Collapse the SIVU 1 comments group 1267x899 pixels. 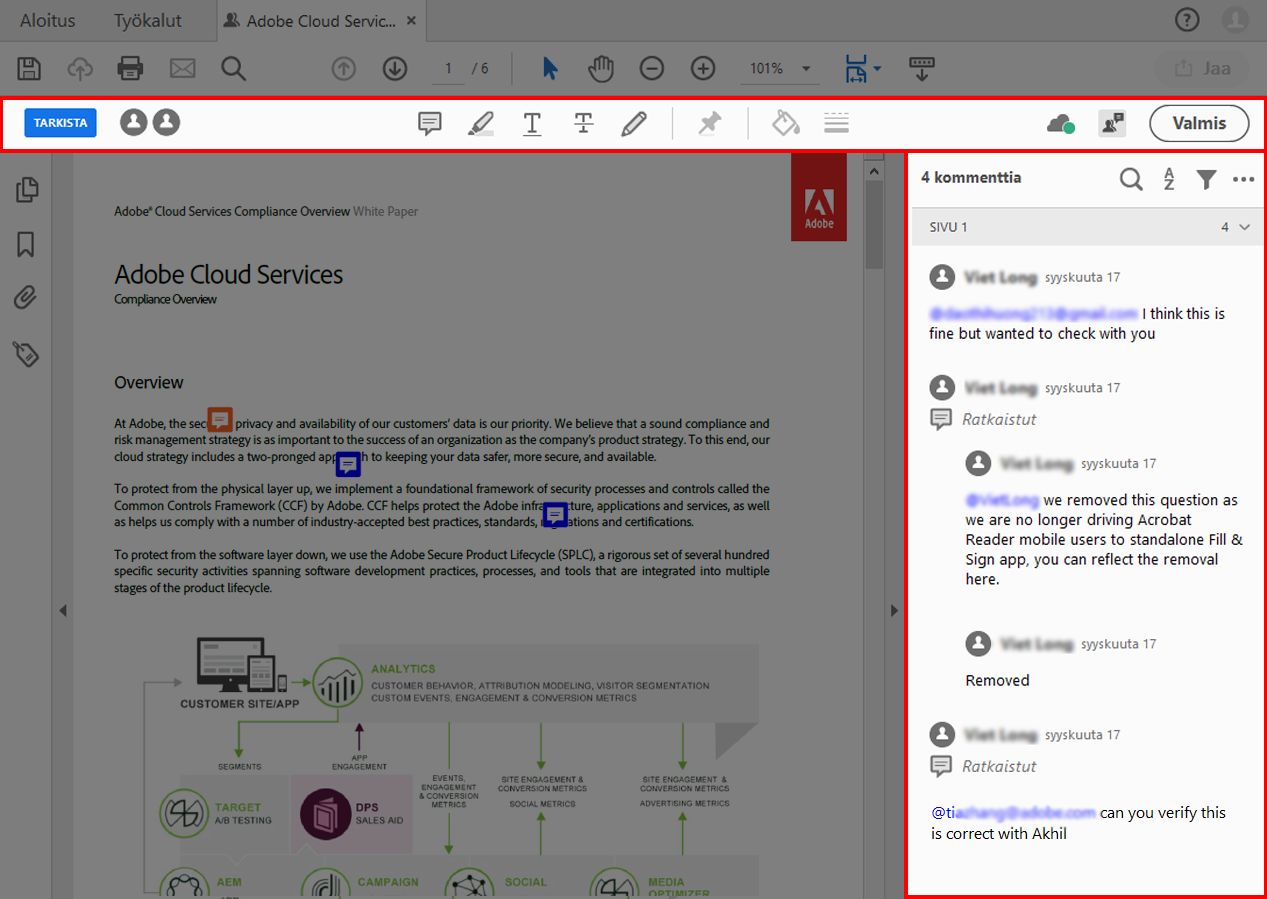pos(1244,227)
